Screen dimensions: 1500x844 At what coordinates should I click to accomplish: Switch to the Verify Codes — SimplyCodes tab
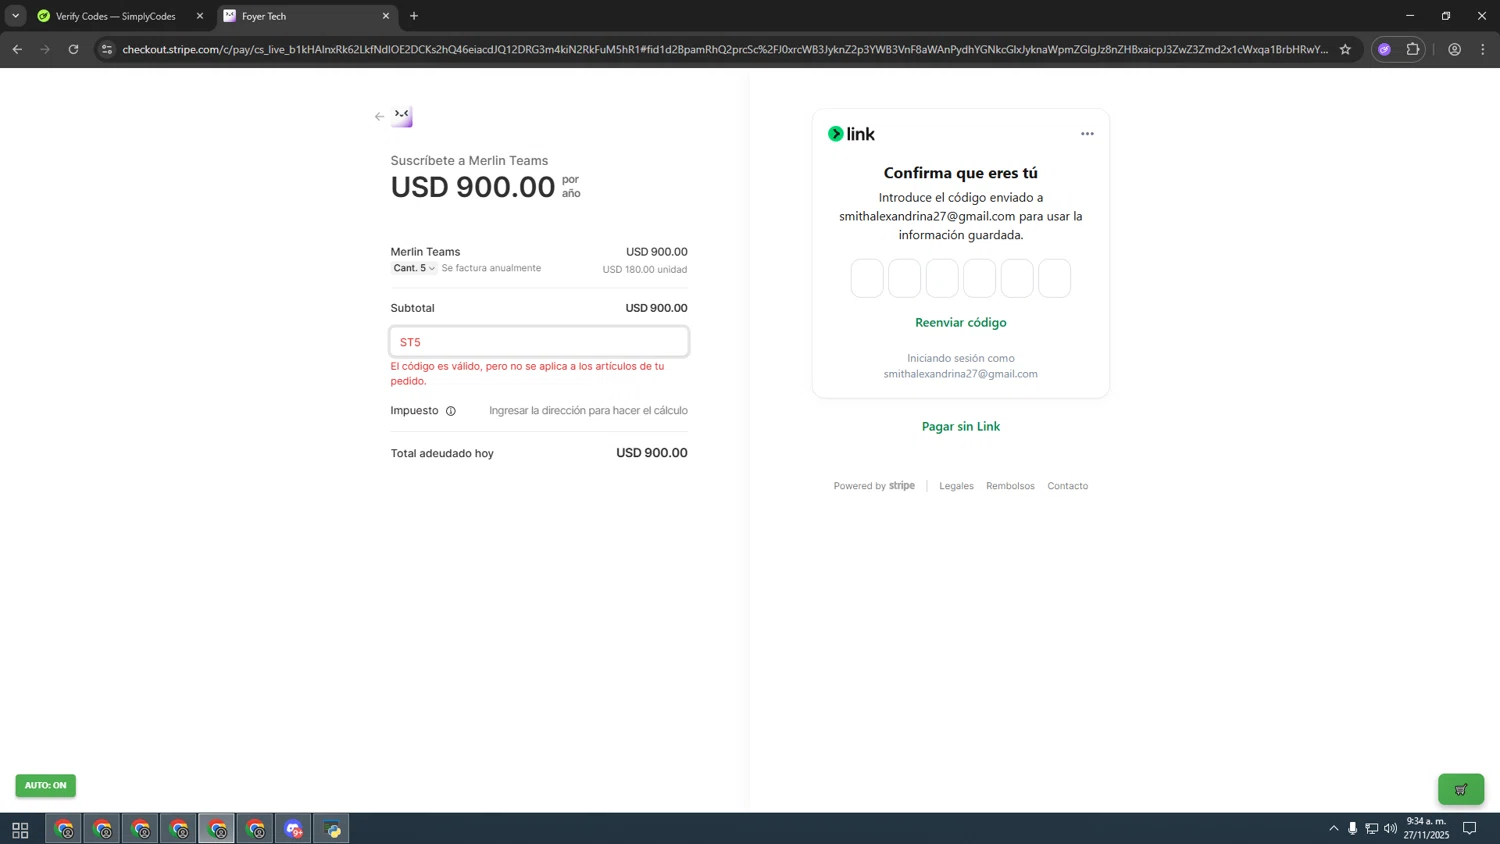click(116, 16)
